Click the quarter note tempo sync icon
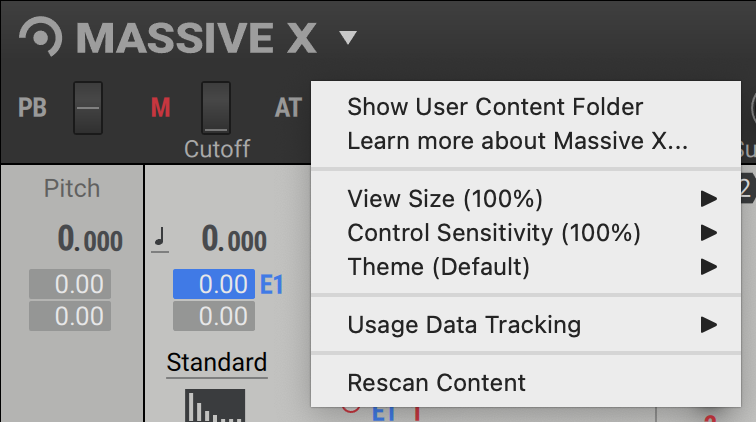756x422 pixels. click(x=160, y=239)
